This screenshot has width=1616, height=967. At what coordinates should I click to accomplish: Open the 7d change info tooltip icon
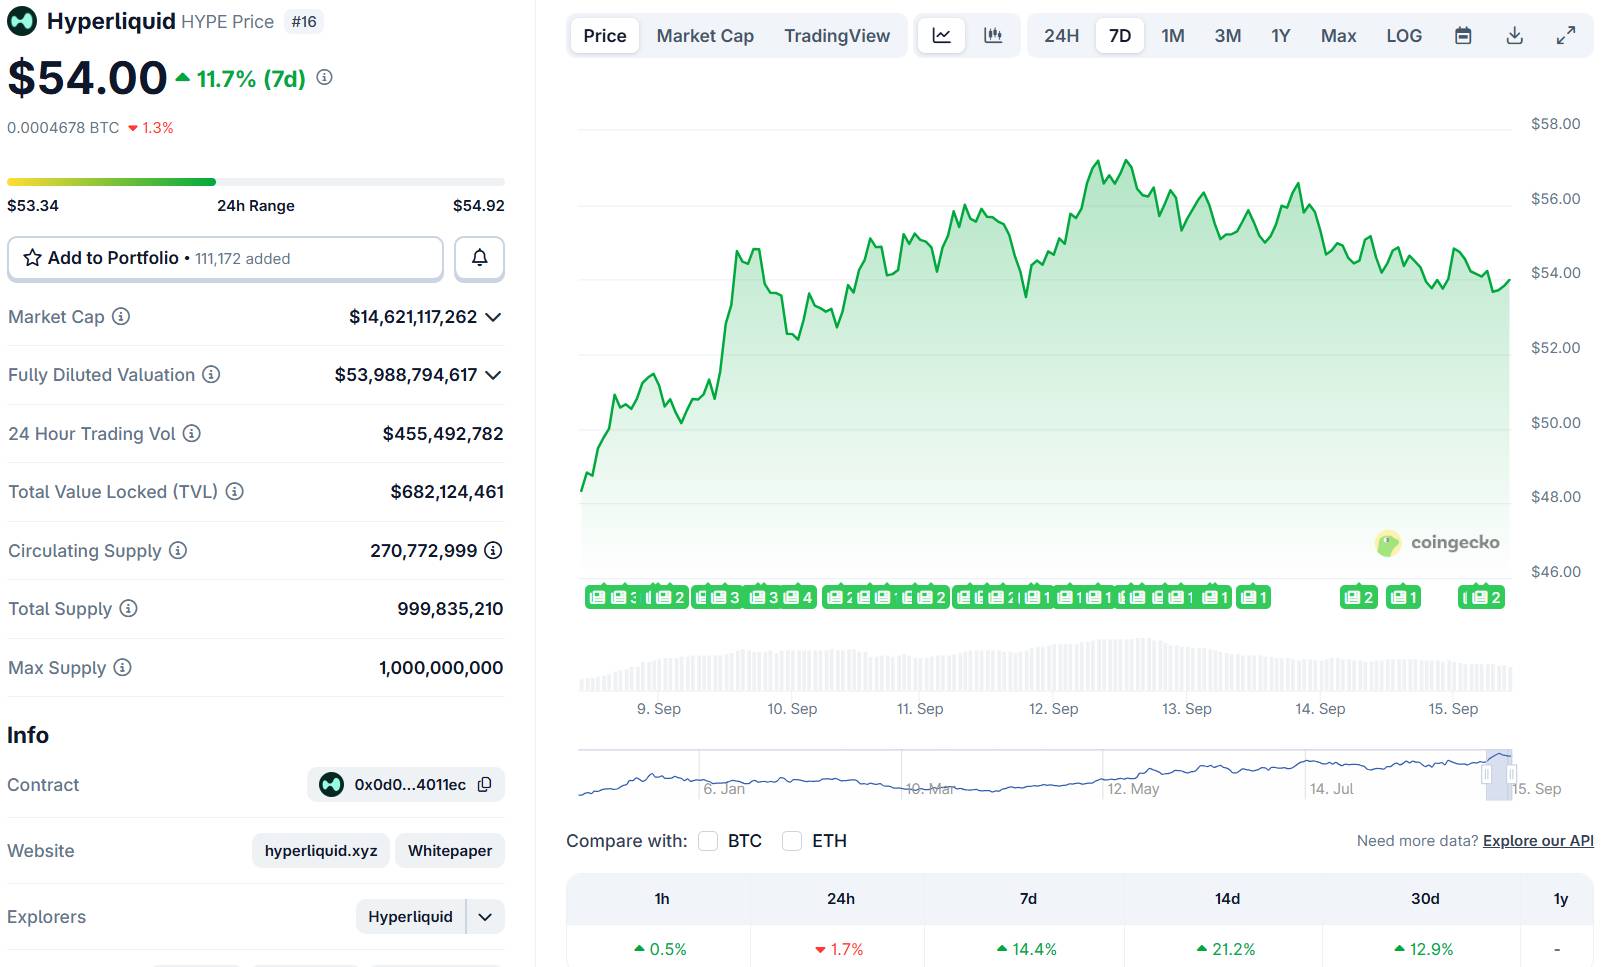pyautogui.click(x=324, y=77)
